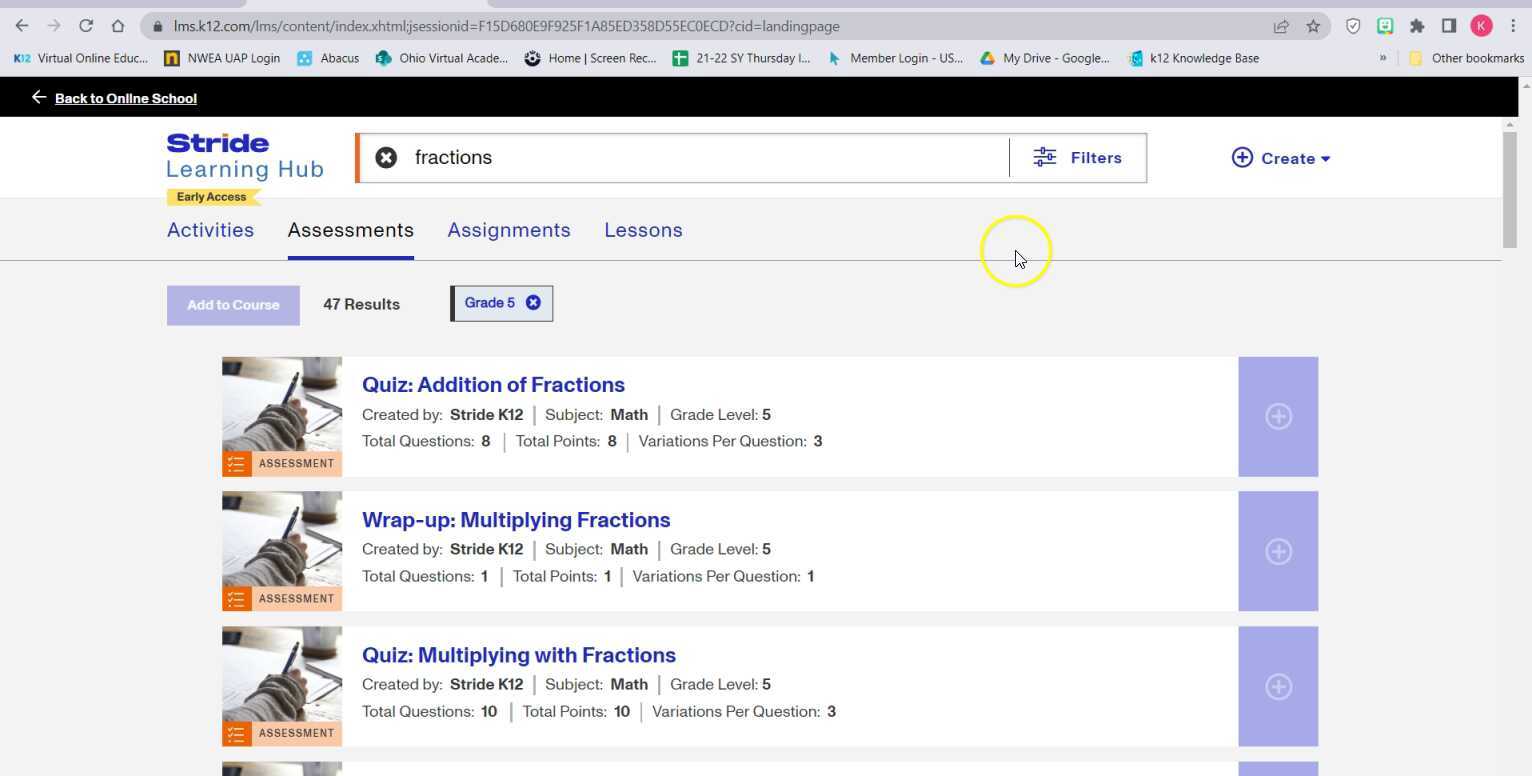This screenshot has width=1532, height=776.
Task: Open the browser extensions puzzle icon
Action: (x=1417, y=26)
